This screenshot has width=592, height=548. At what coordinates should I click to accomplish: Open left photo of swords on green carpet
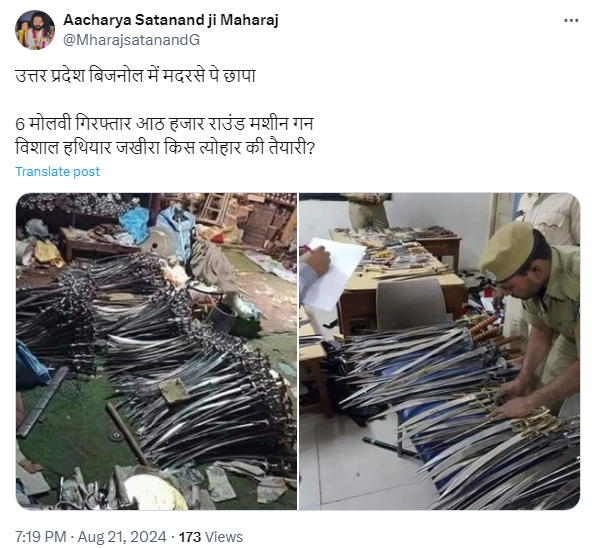click(156, 351)
